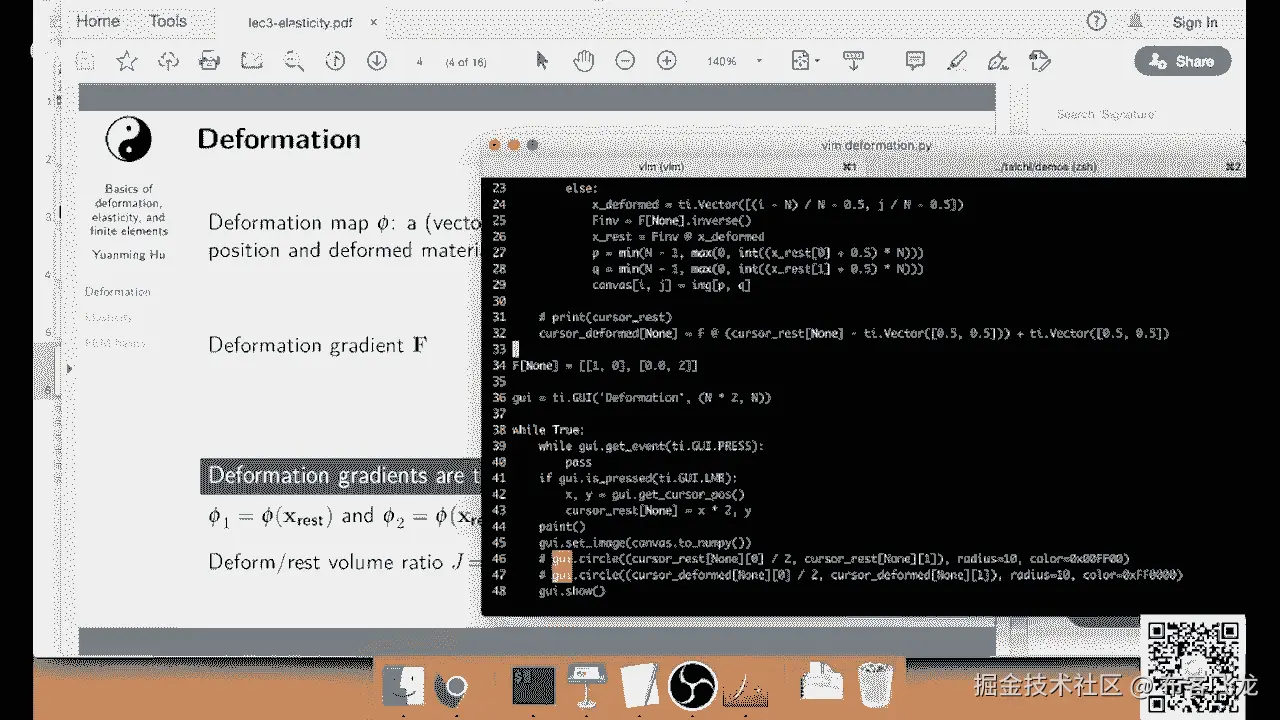This screenshot has height=720, width=1280.
Task: Select the highlighter pen tool
Action: tap(957, 61)
